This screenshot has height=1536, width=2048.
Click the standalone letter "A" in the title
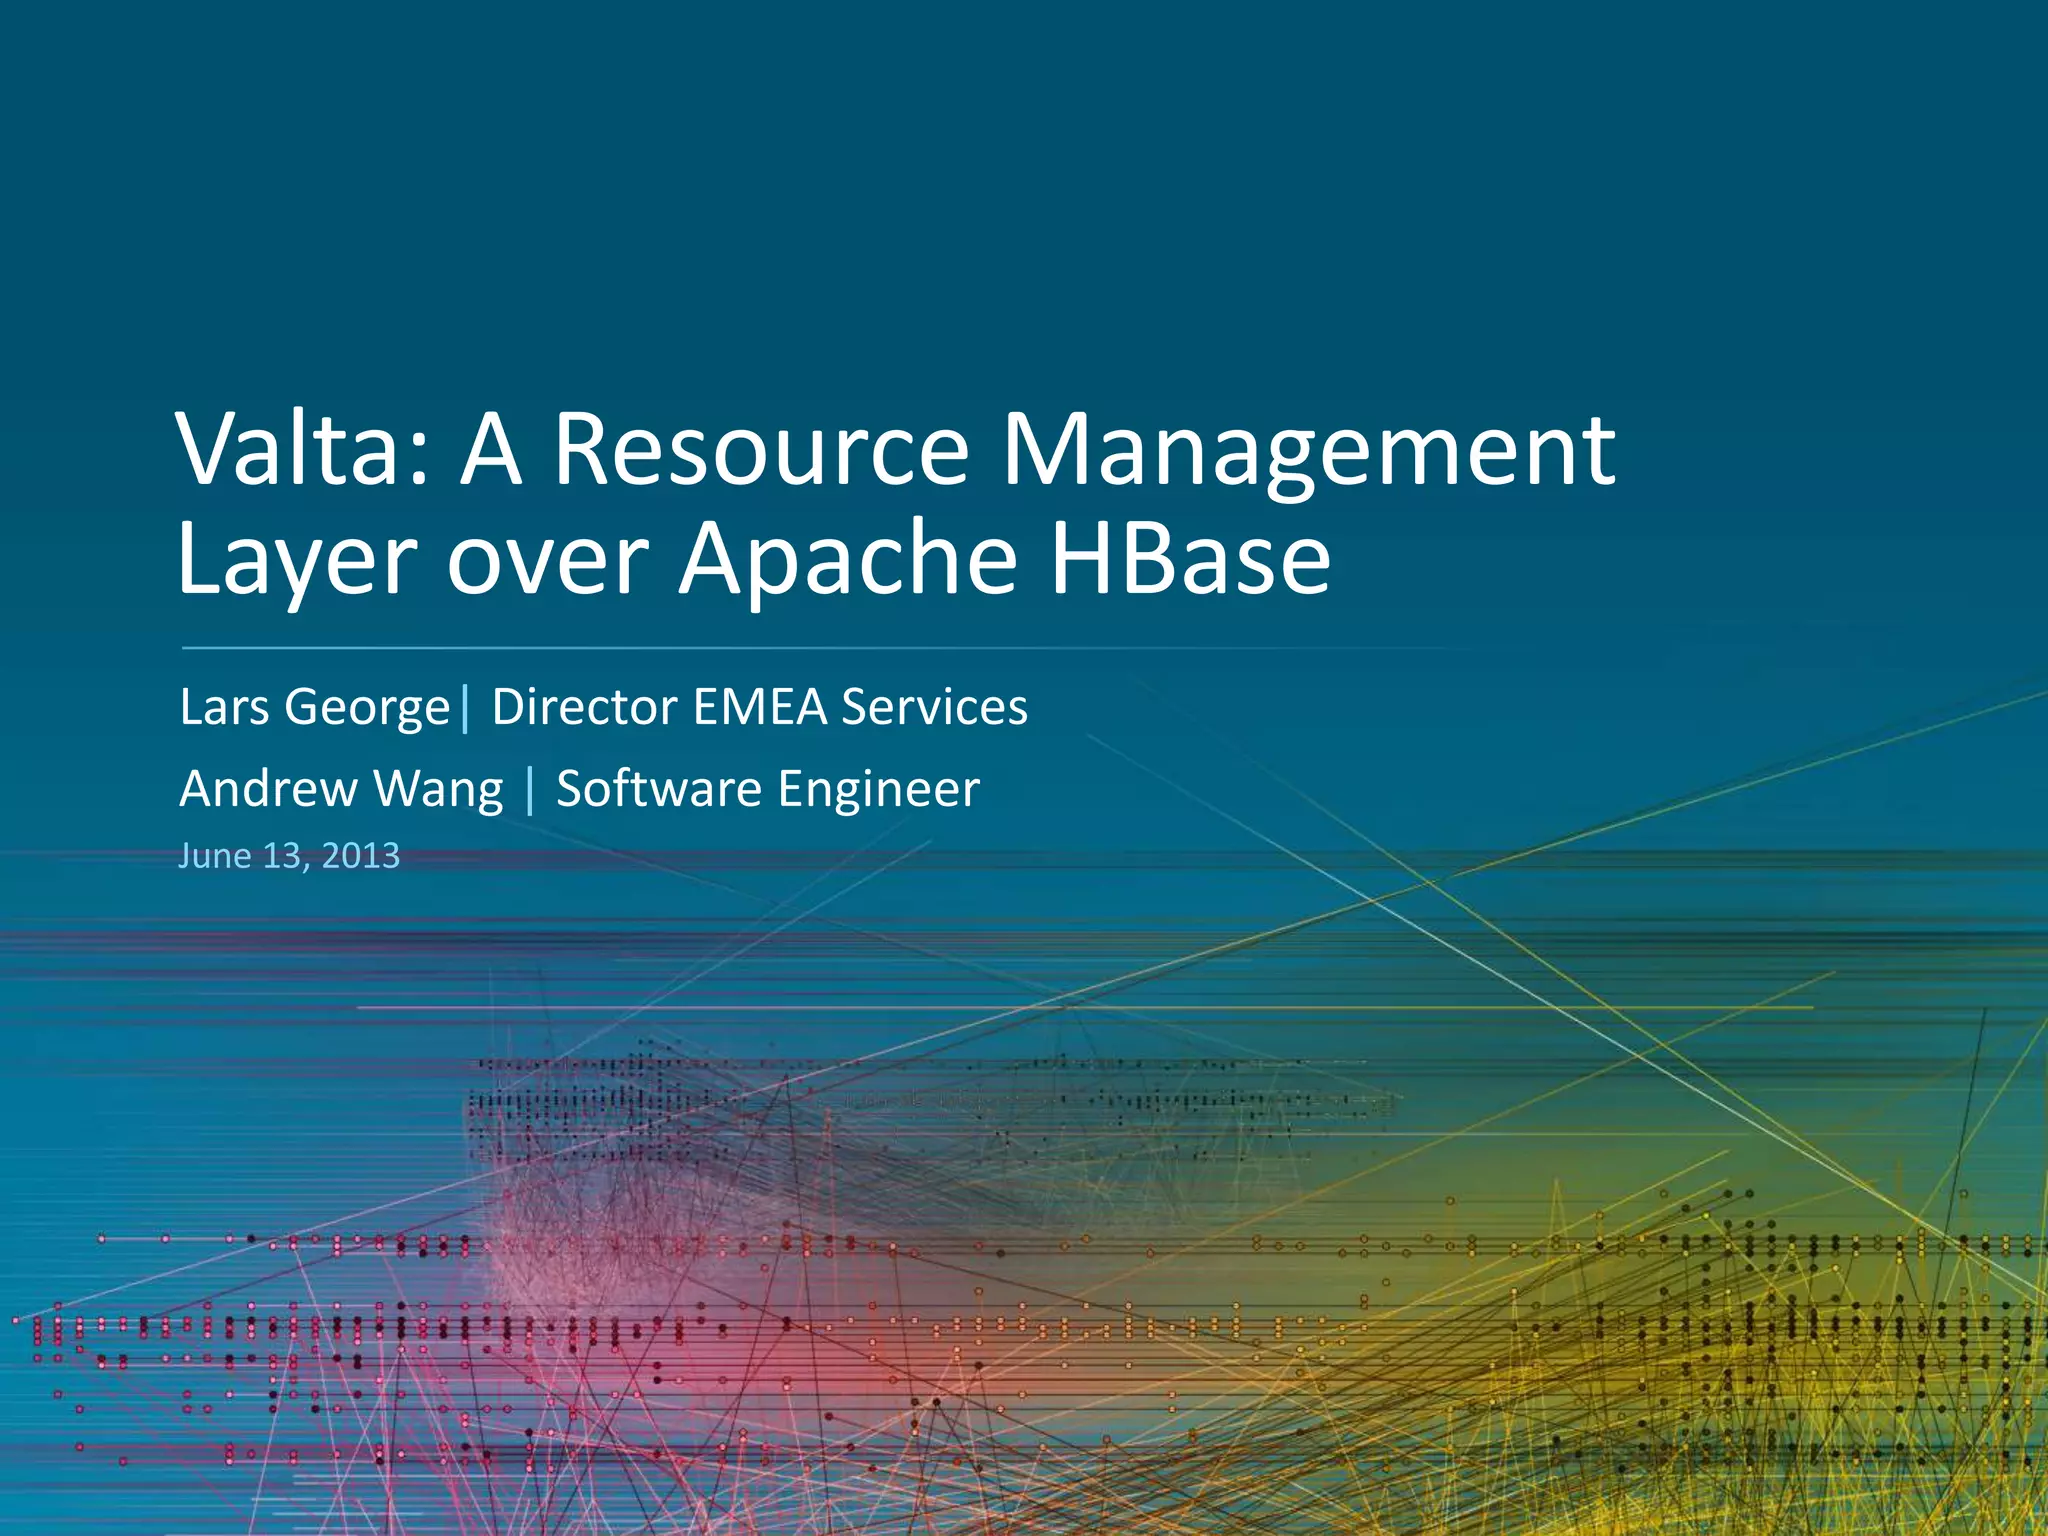[x=491, y=450]
